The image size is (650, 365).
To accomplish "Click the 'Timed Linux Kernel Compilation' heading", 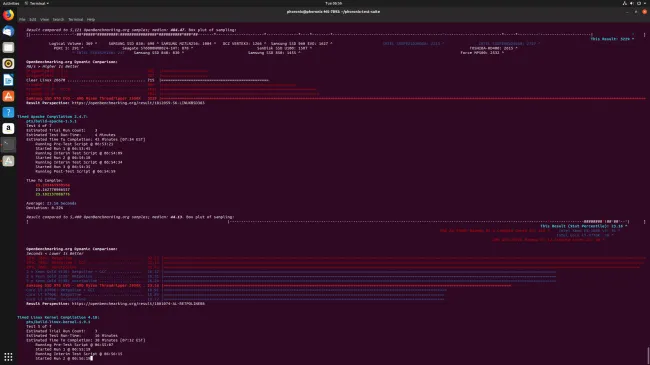I will click(x=58, y=317).
